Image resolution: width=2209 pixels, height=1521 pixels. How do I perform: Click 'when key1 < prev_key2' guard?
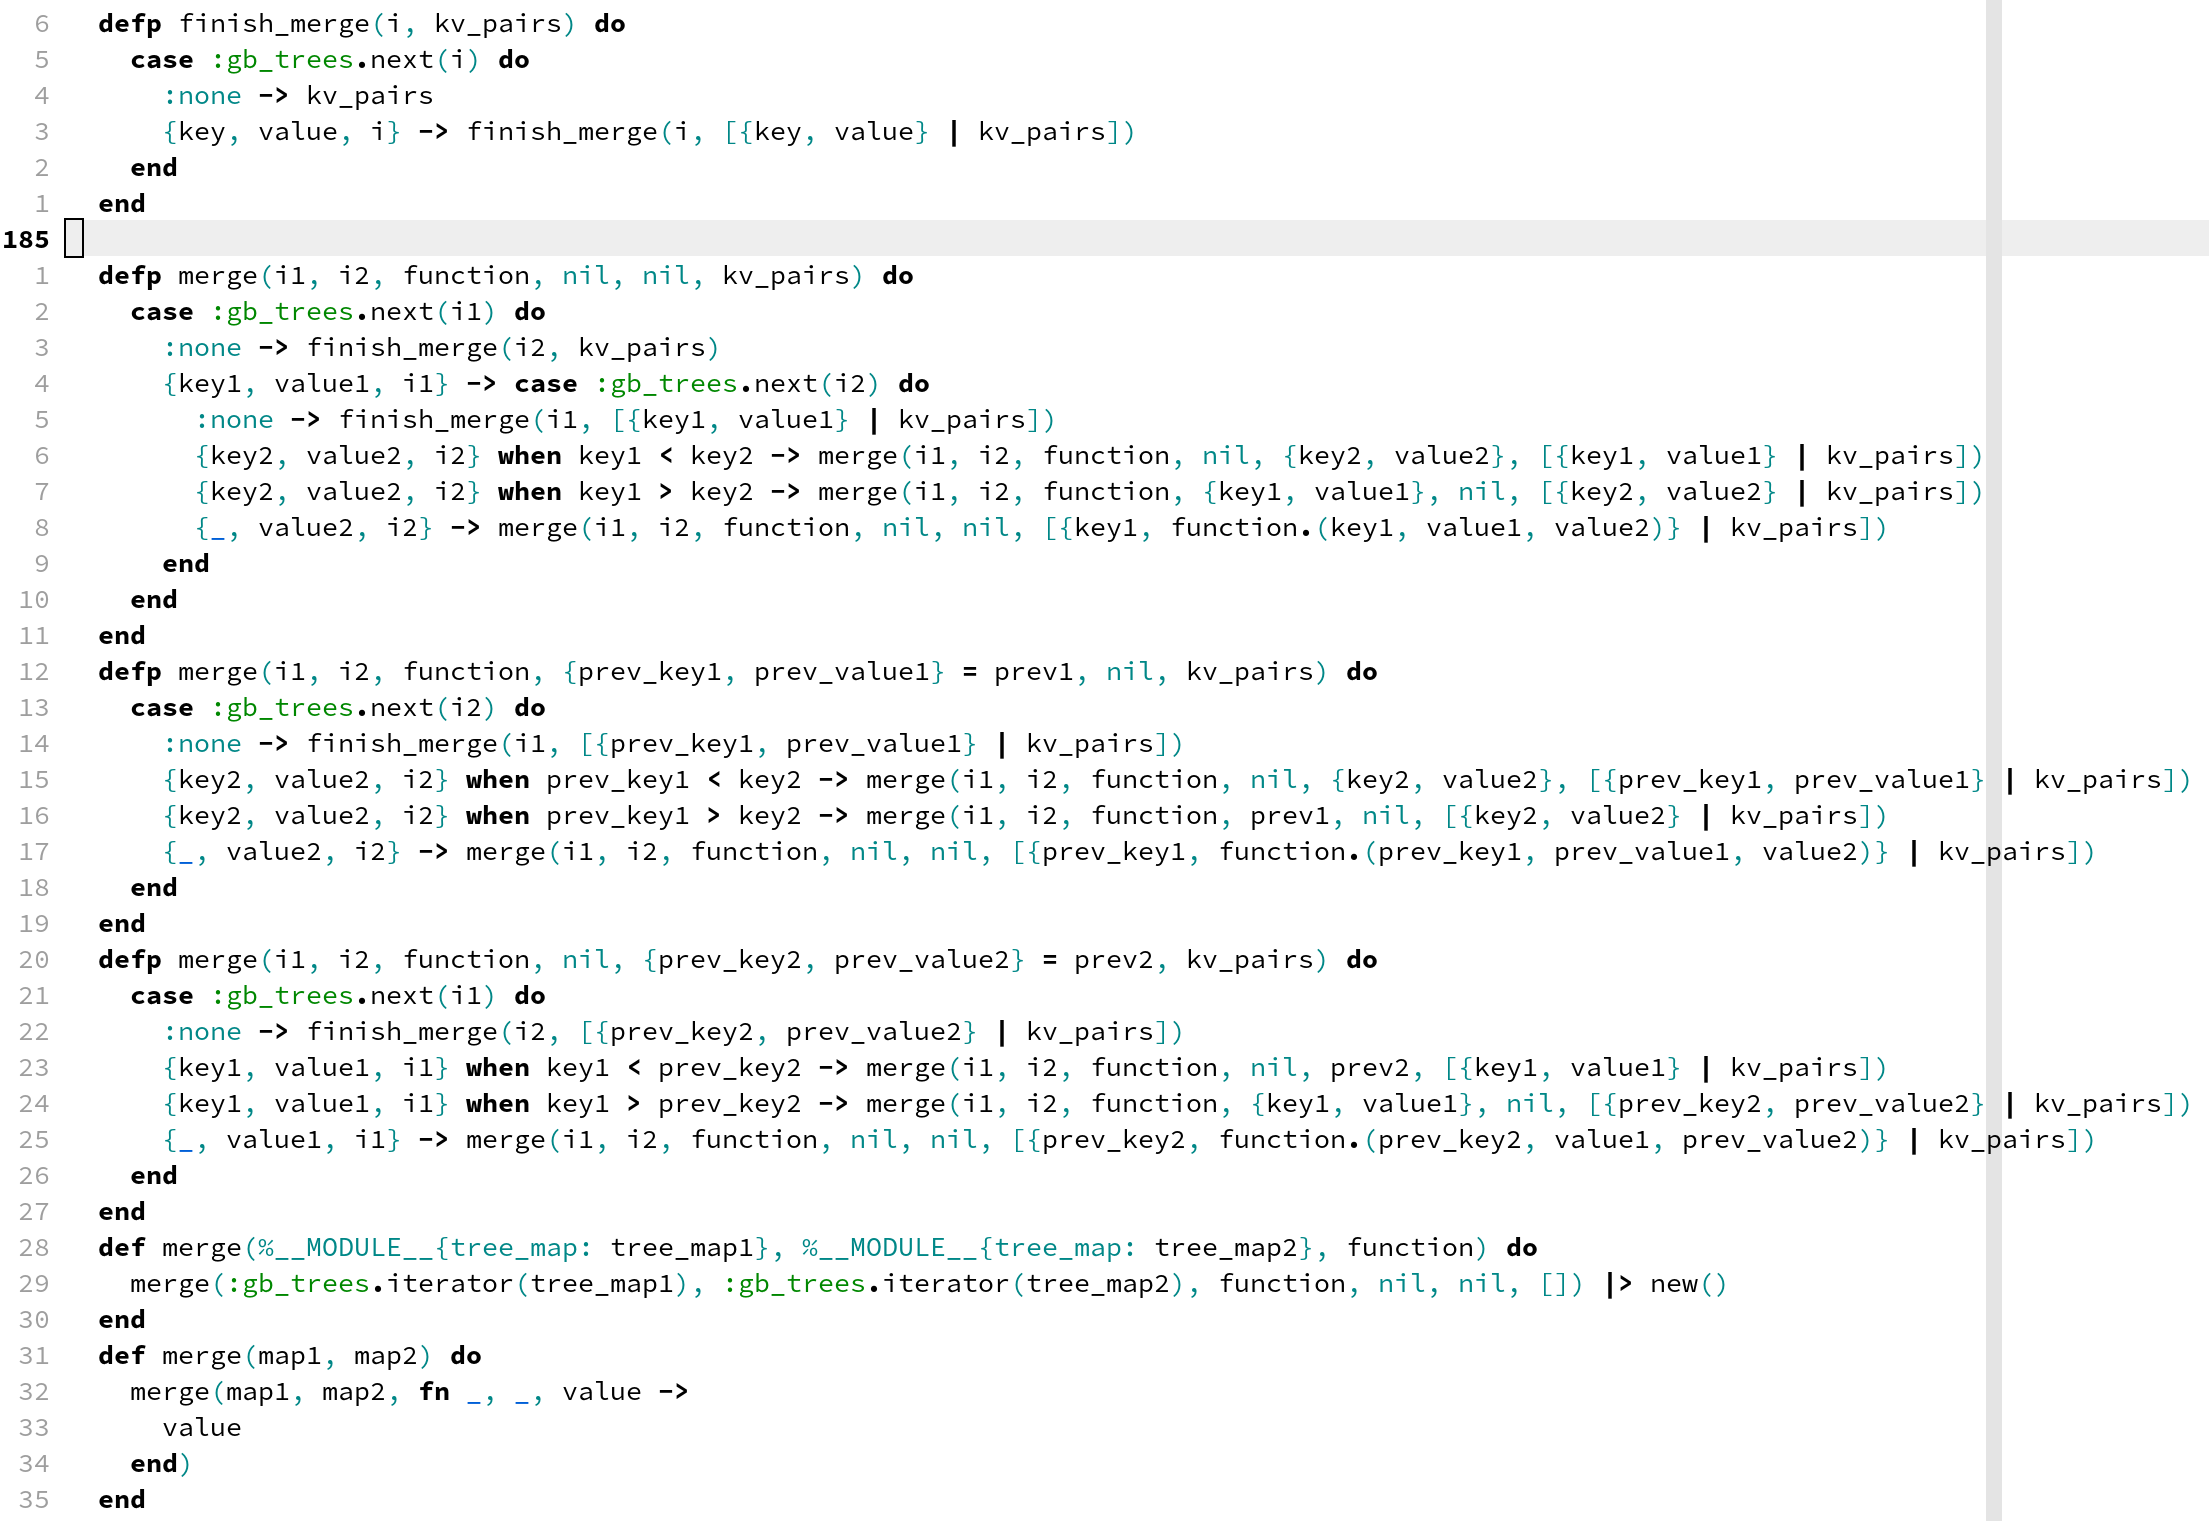(634, 1068)
